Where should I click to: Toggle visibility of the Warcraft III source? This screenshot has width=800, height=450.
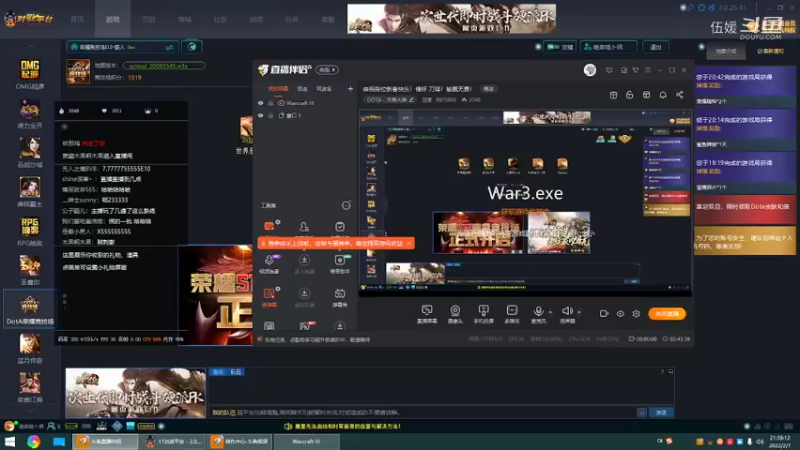[261, 103]
